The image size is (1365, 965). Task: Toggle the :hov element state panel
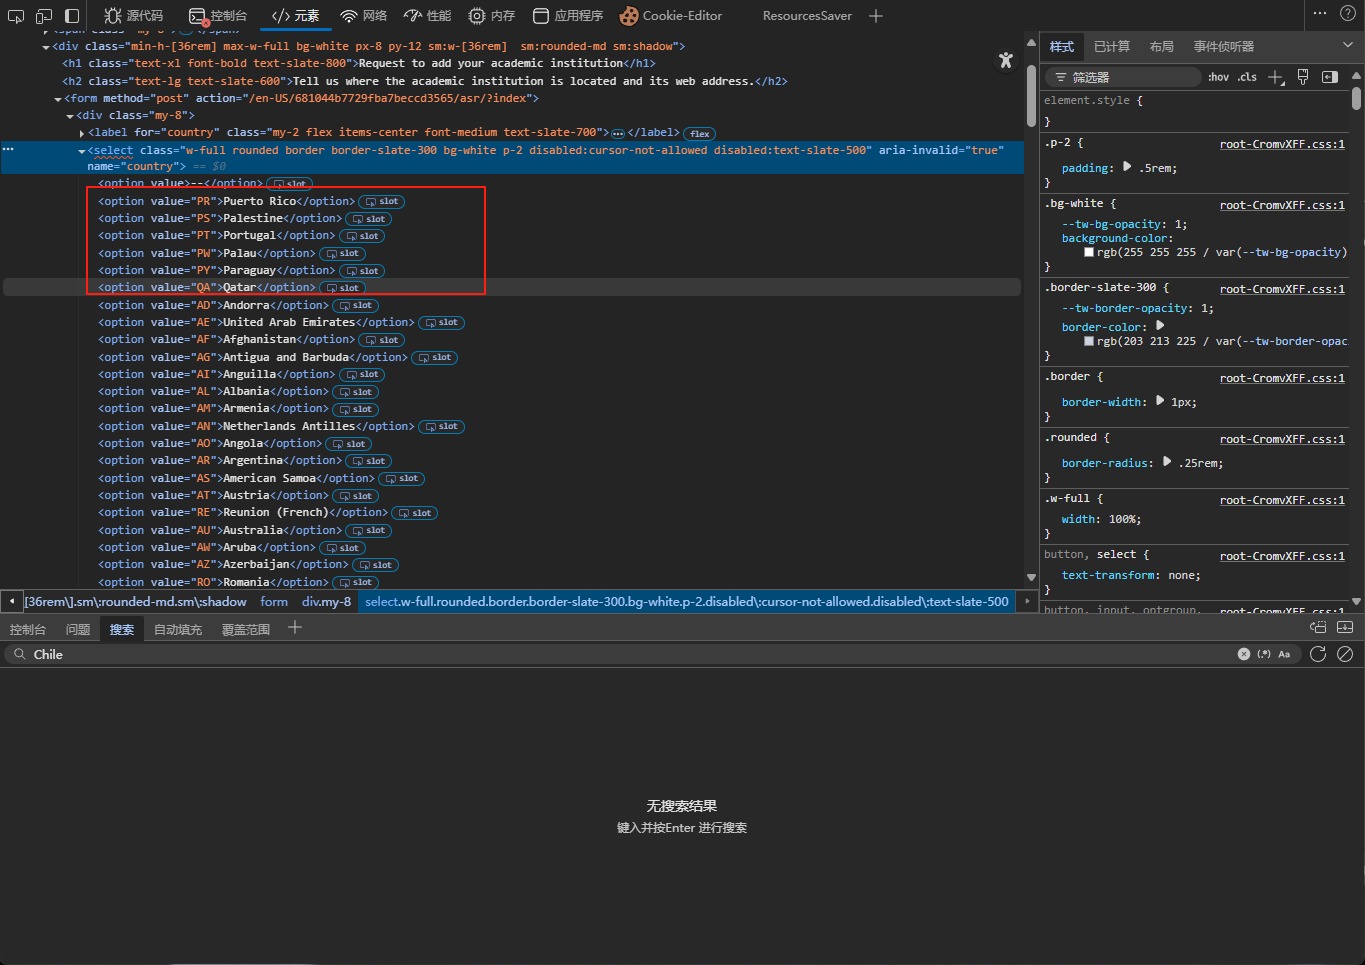point(1218,77)
